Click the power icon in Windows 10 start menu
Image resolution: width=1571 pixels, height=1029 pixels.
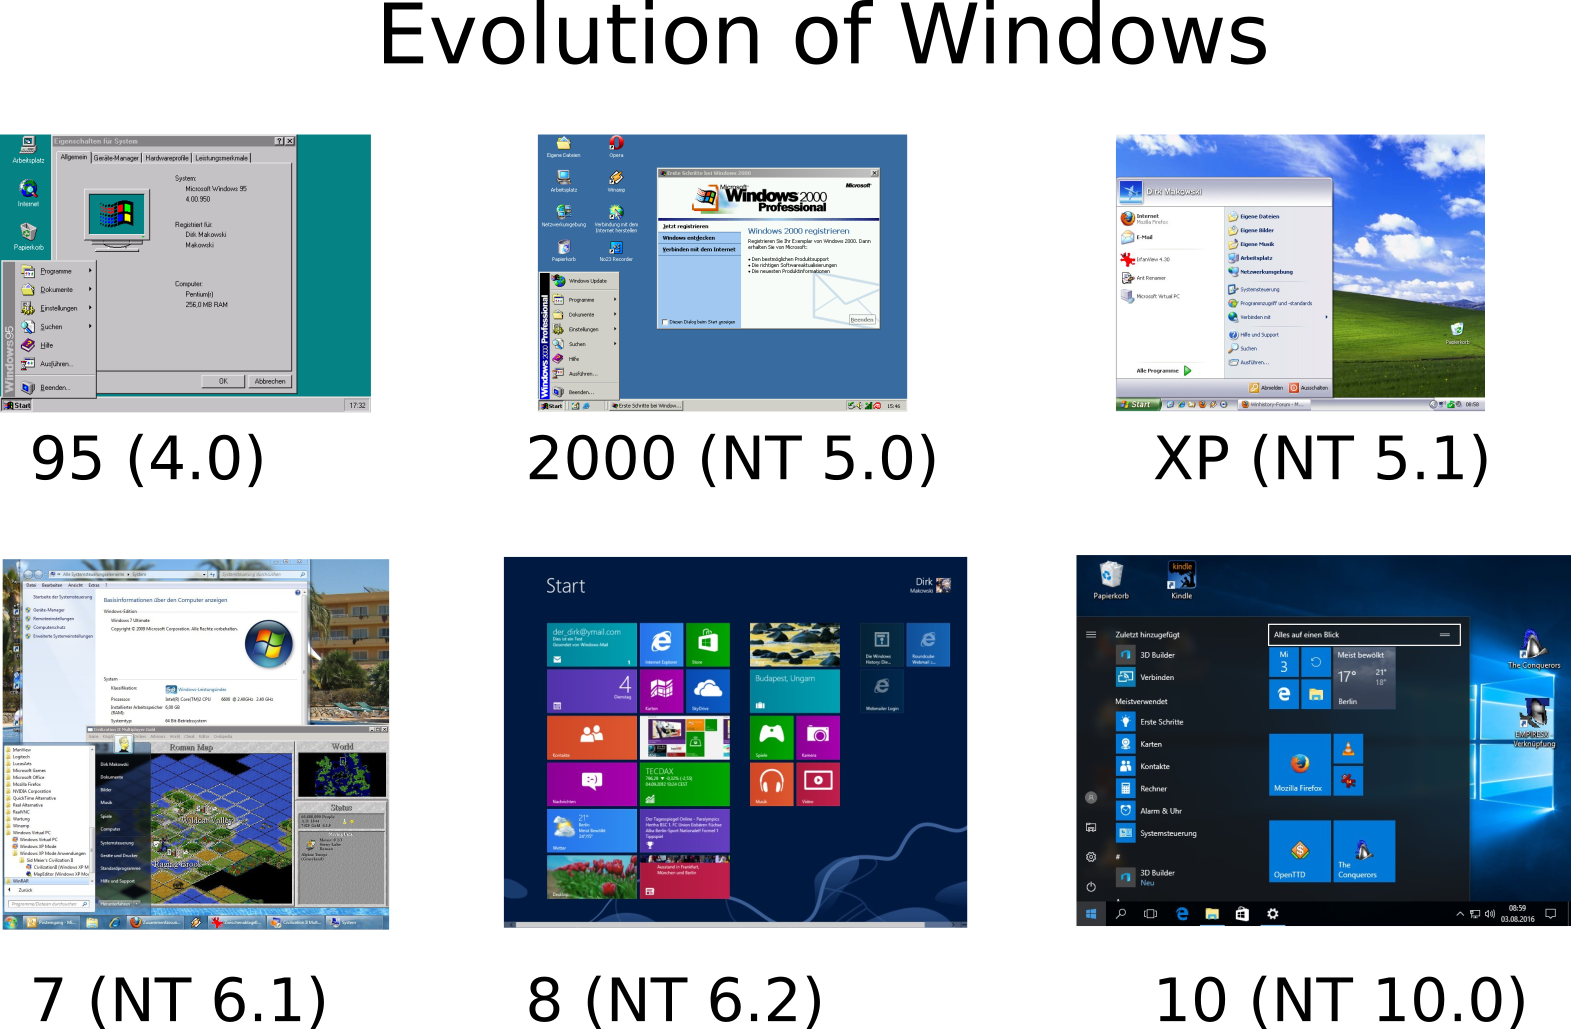click(x=1091, y=887)
